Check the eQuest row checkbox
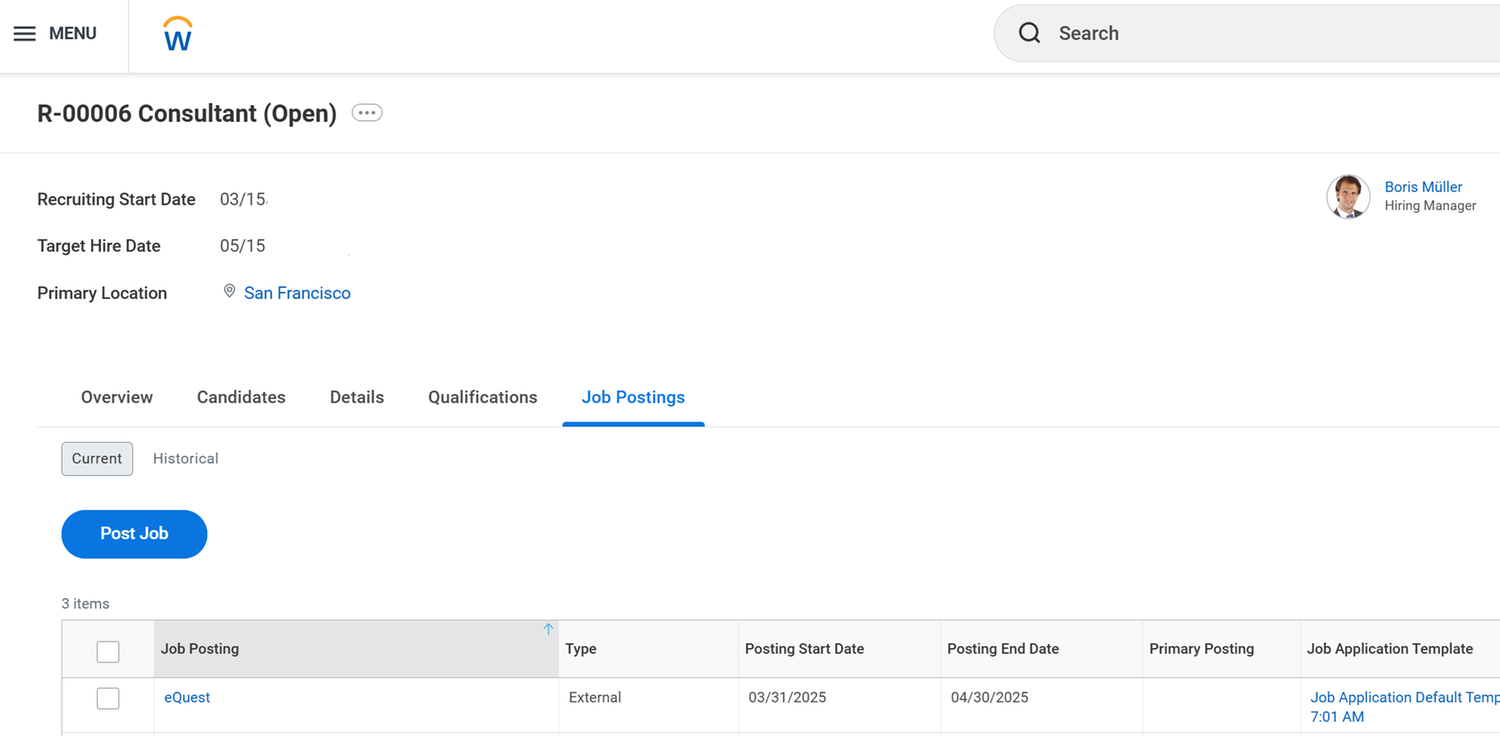This screenshot has width=1500, height=736. 107,698
